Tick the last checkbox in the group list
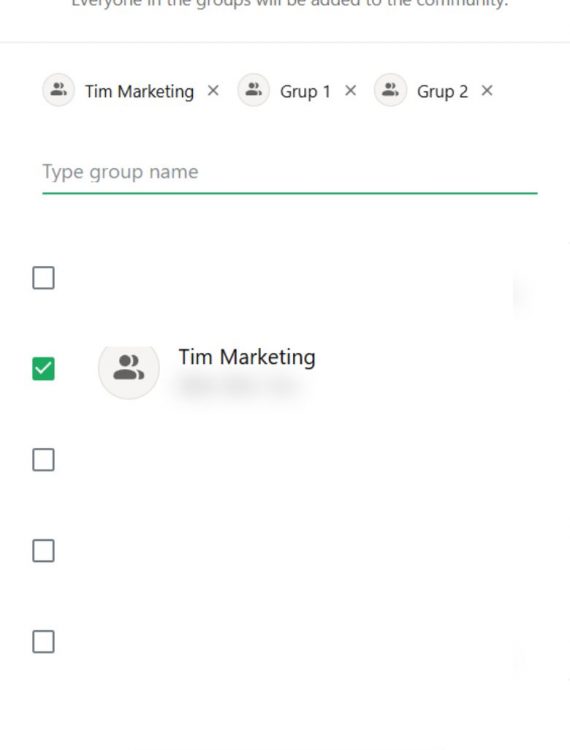The height and width of the screenshot is (750, 570). [44, 641]
